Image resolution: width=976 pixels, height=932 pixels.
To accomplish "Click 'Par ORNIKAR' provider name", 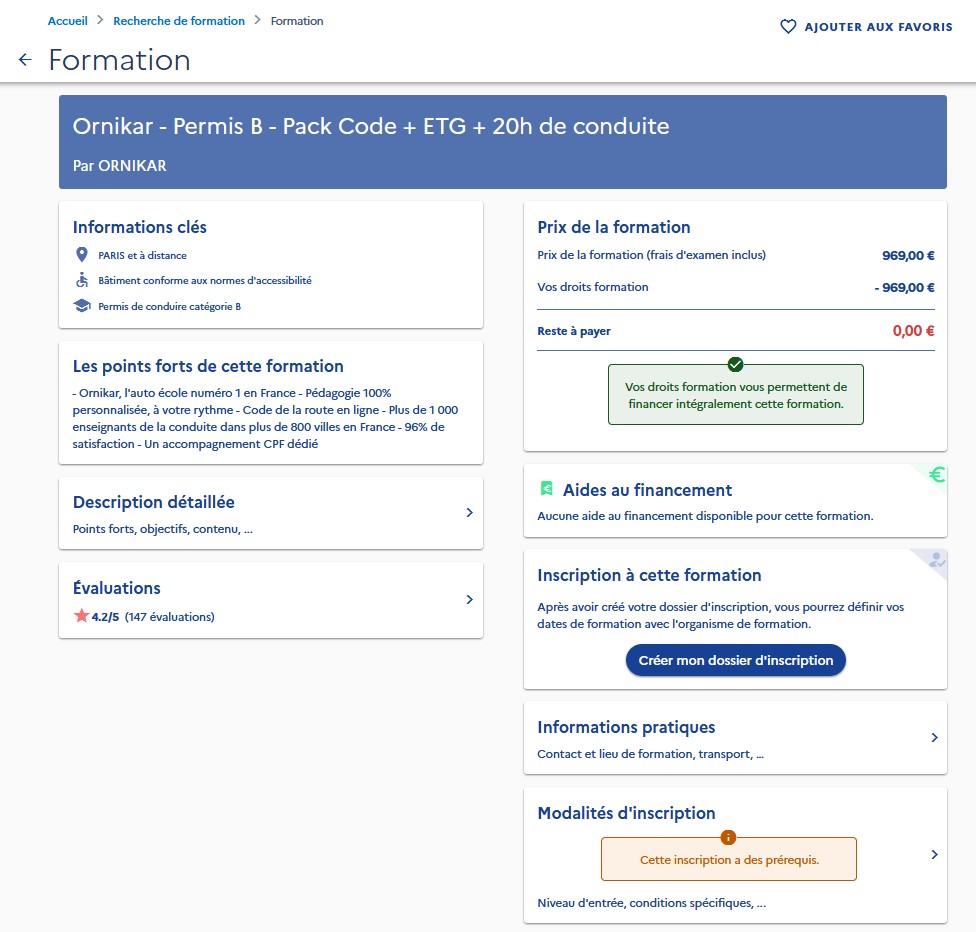I will click(120, 166).
